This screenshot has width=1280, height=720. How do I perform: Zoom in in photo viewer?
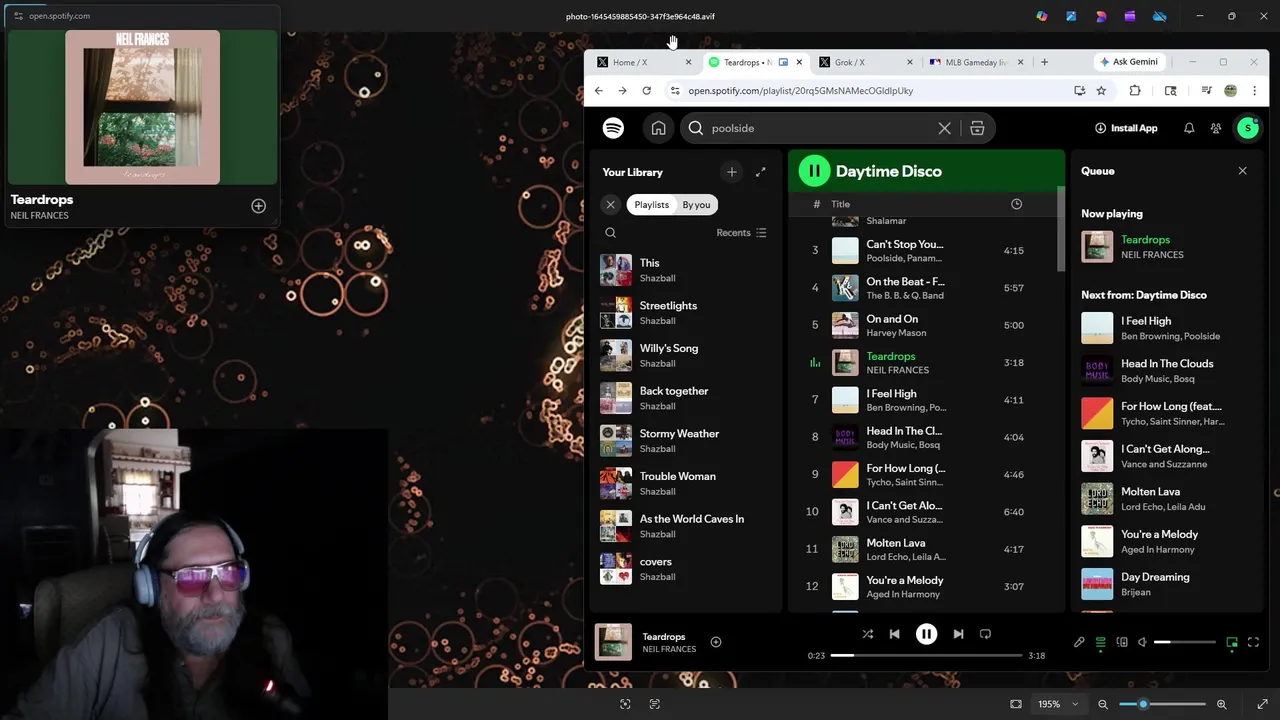point(1221,704)
